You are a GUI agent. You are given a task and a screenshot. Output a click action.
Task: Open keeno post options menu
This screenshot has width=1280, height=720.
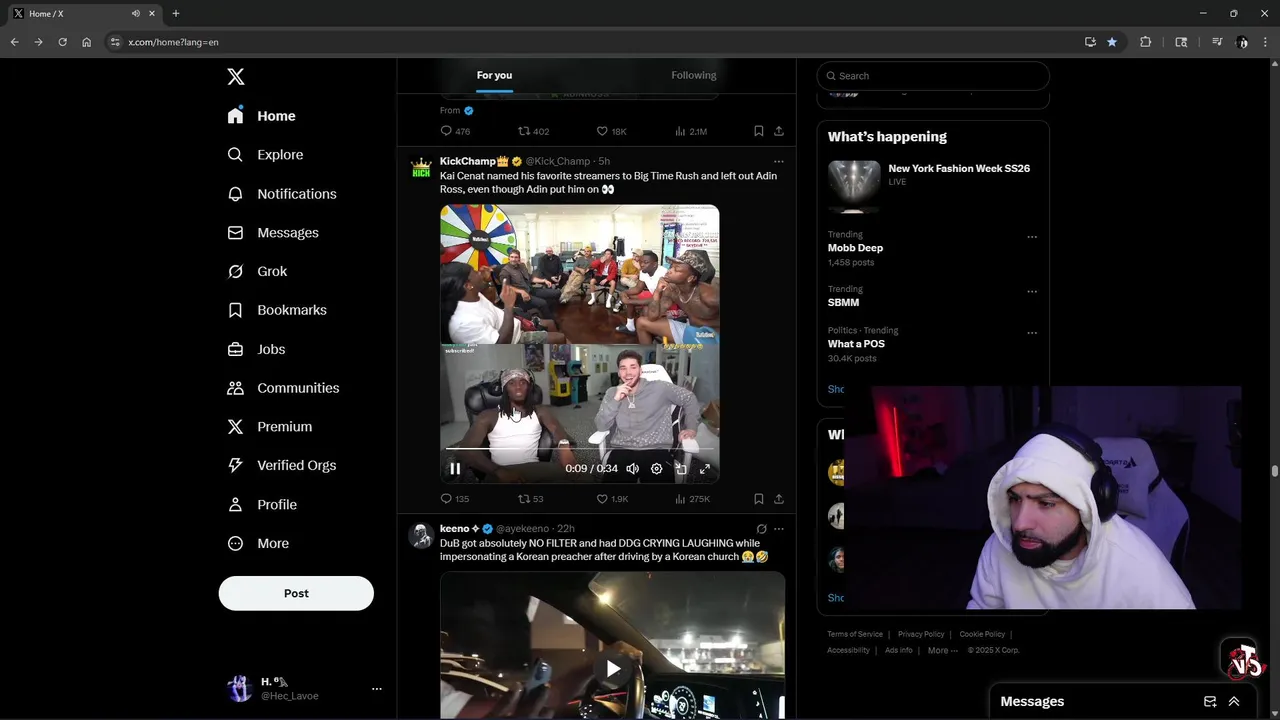click(x=779, y=529)
